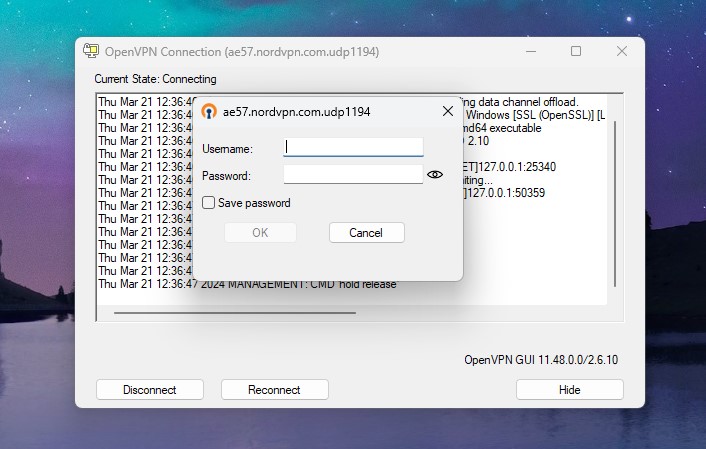Click log line 'MANAGEMENT: CMD hold release'

pos(312,284)
